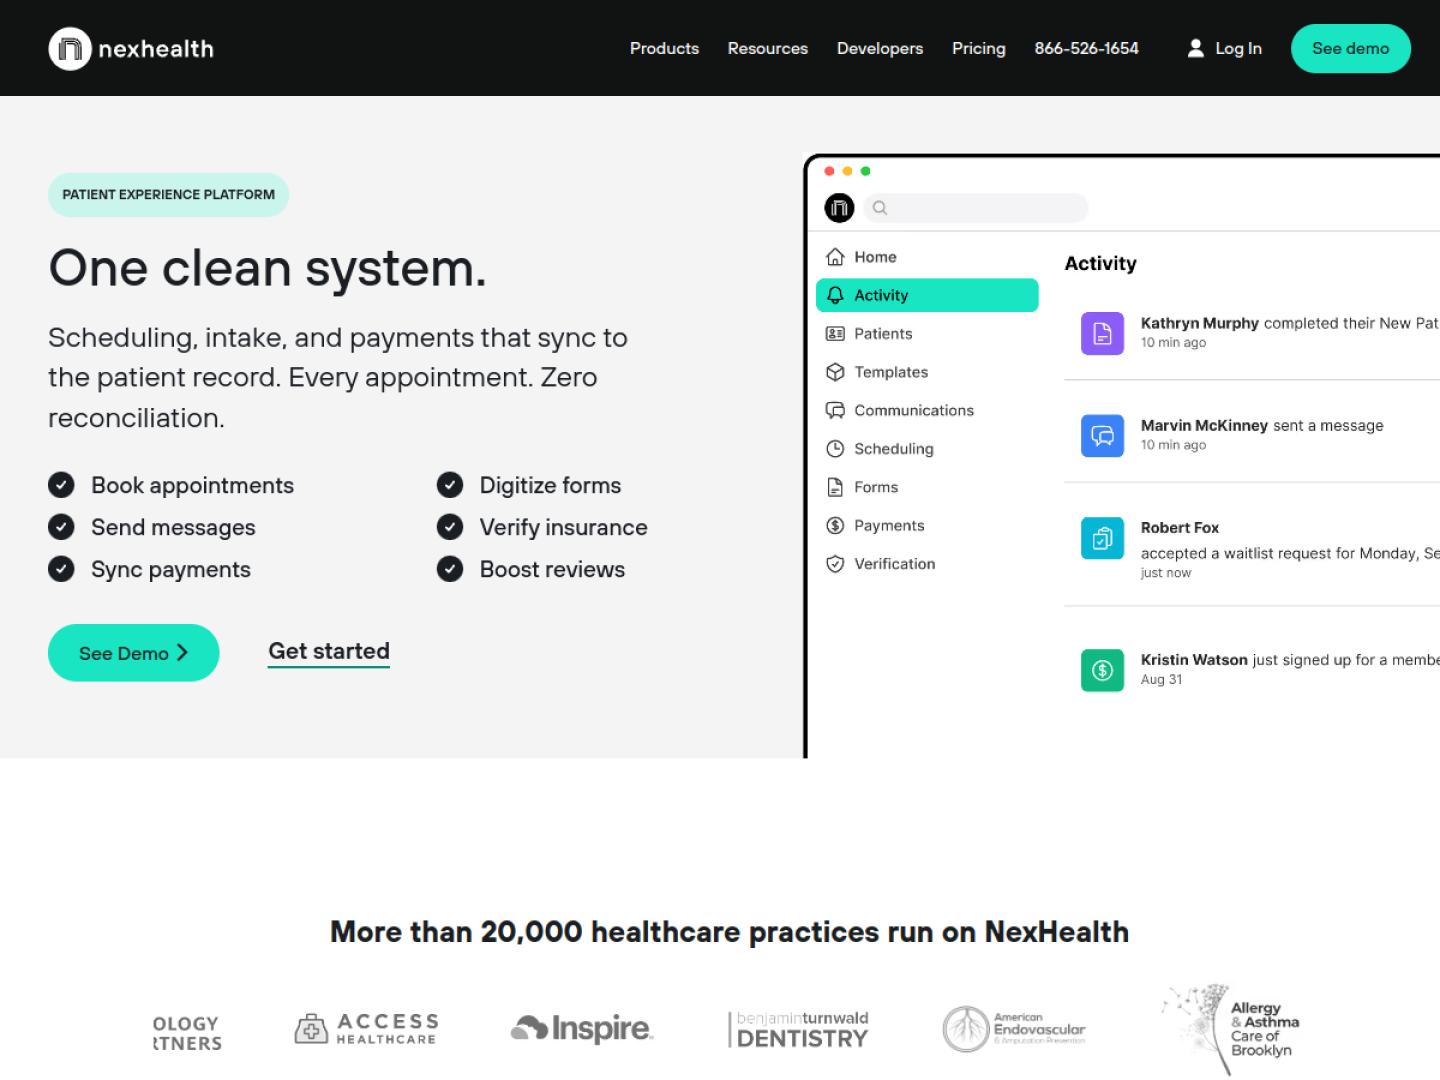Screen dimensions: 1440x1080
Task: Click the user profile icon beside Log In
Action: [1195, 48]
